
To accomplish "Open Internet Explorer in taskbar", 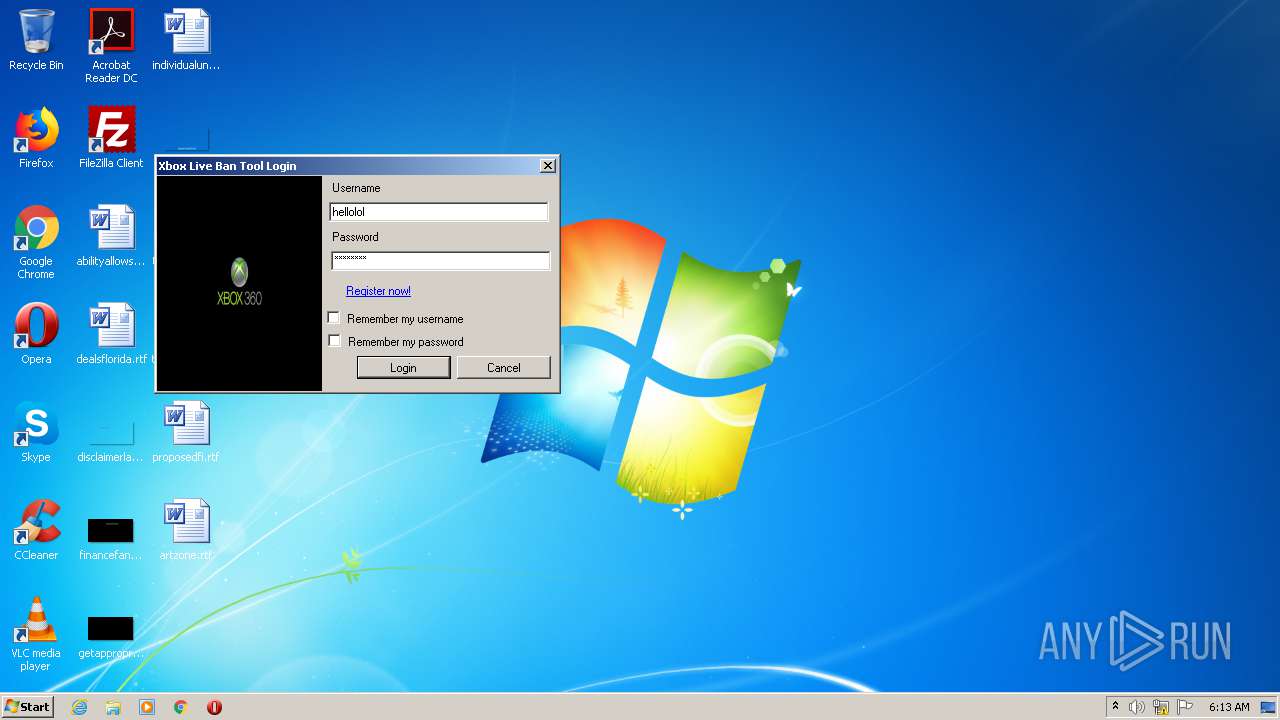I will click(80, 707).
